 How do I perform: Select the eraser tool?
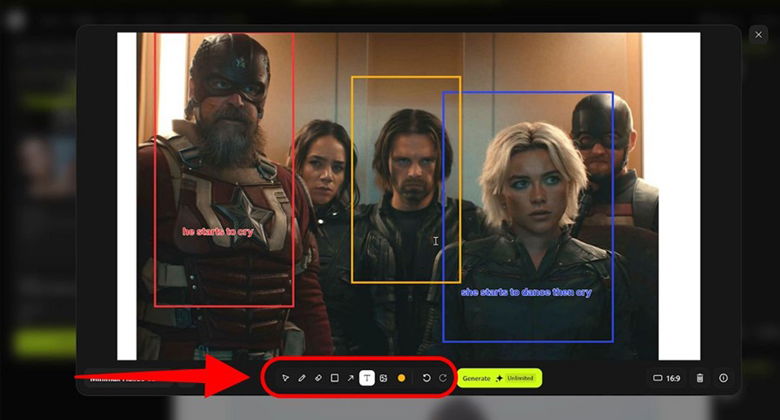(x=317, y=378)
